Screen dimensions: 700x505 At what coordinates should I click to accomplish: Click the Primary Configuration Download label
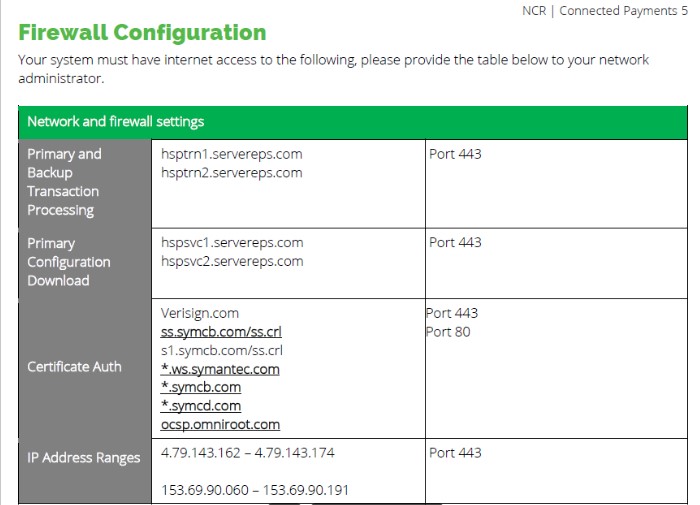(x=69, y=262)
